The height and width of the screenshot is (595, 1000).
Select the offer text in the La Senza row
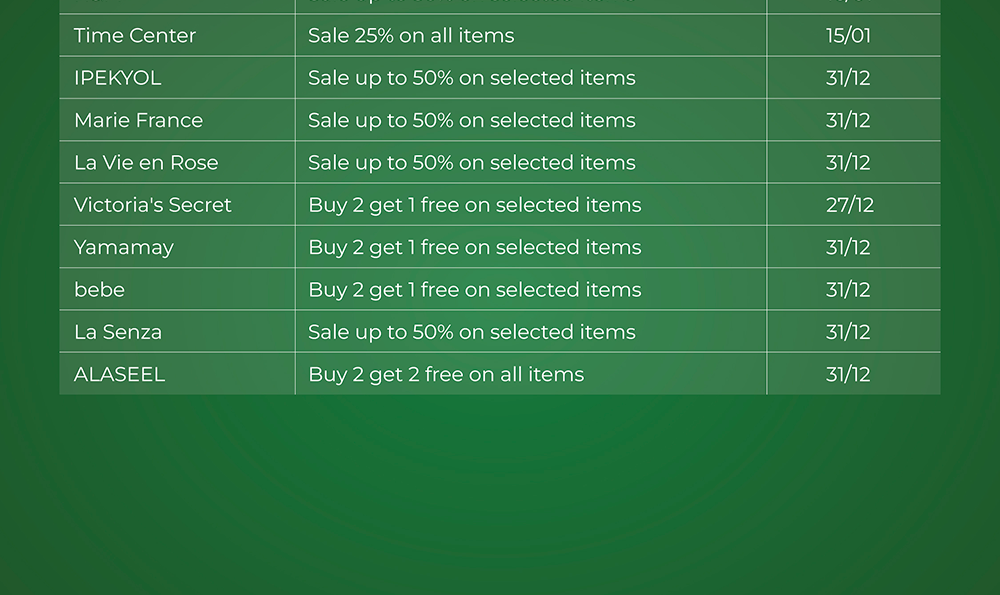click(471, 332)
